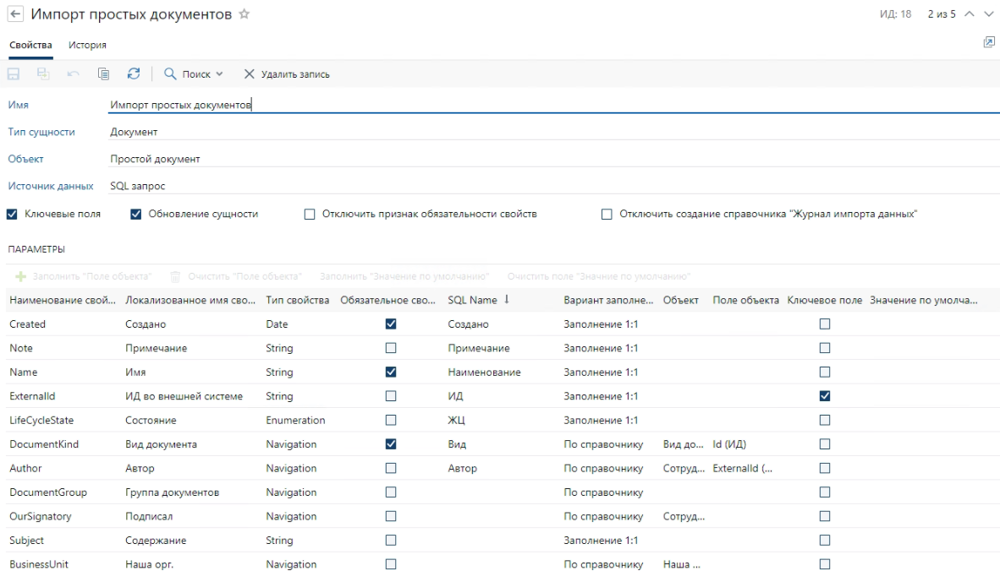Screen dimensions: 1000x571
Task: Open card in new window icon
Action: point(987,44)
